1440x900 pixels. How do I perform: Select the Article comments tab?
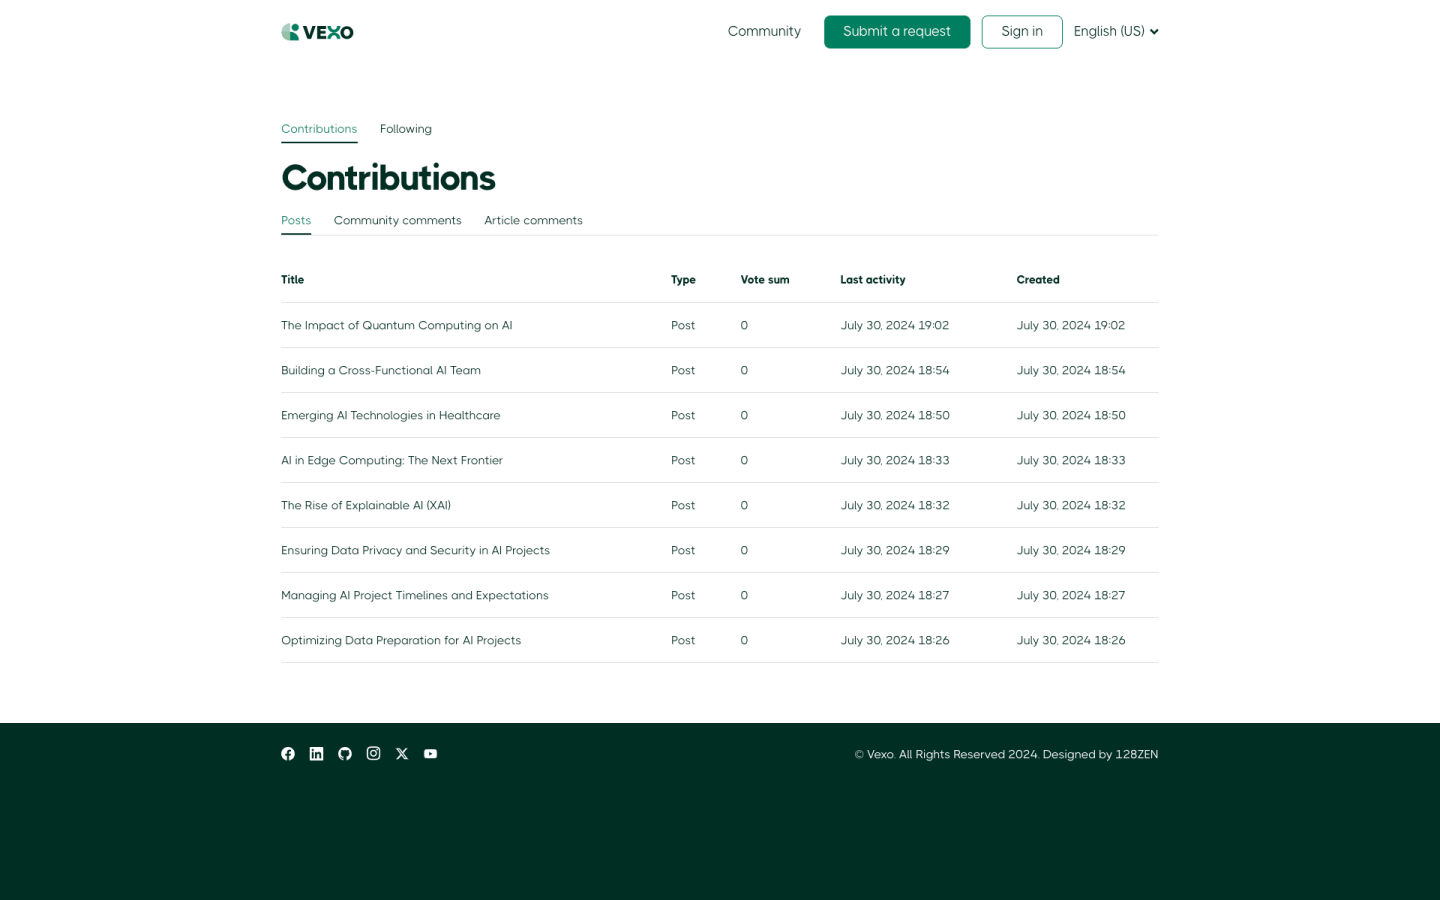533,221
